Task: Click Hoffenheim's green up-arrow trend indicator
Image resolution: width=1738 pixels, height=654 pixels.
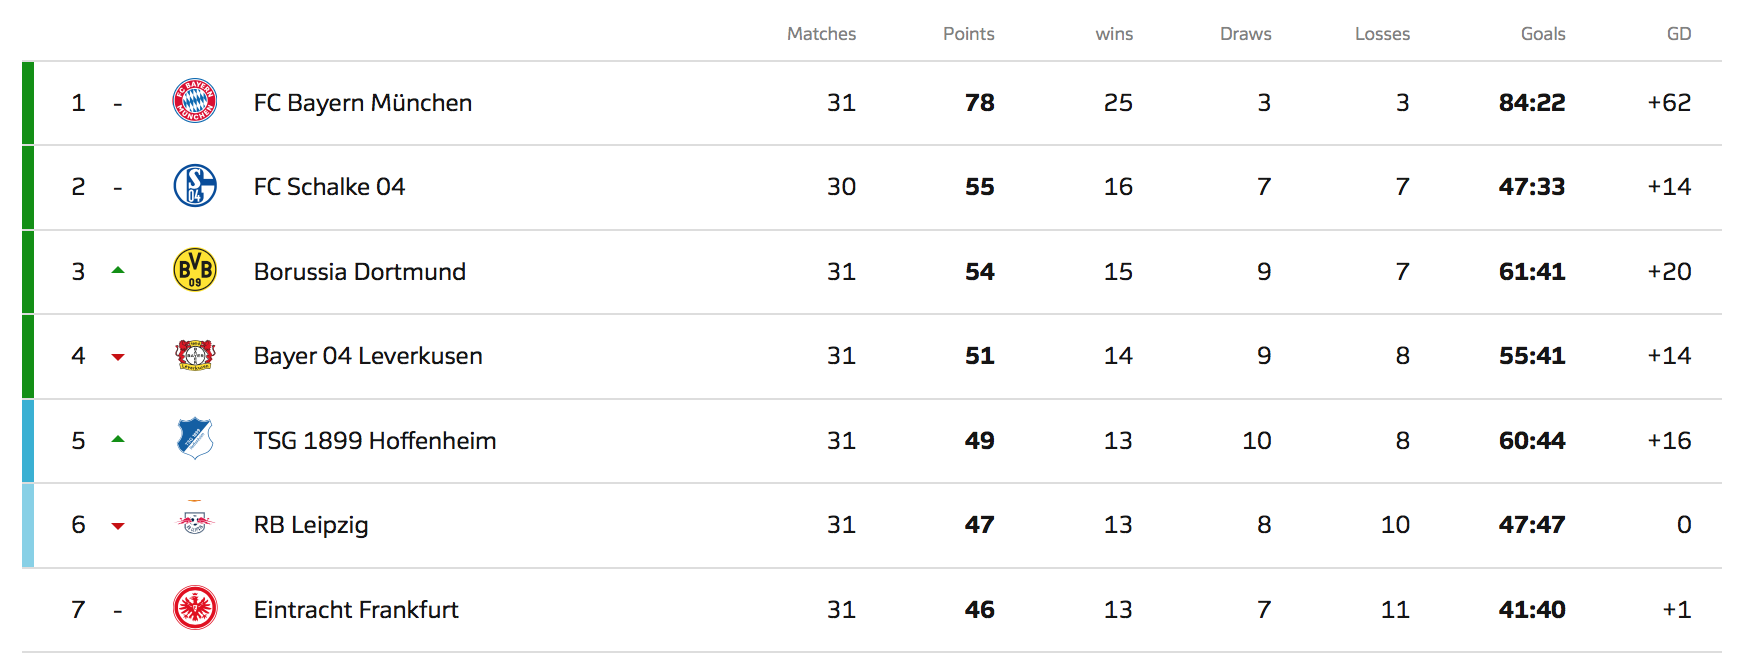Action: tap(118, 439)
